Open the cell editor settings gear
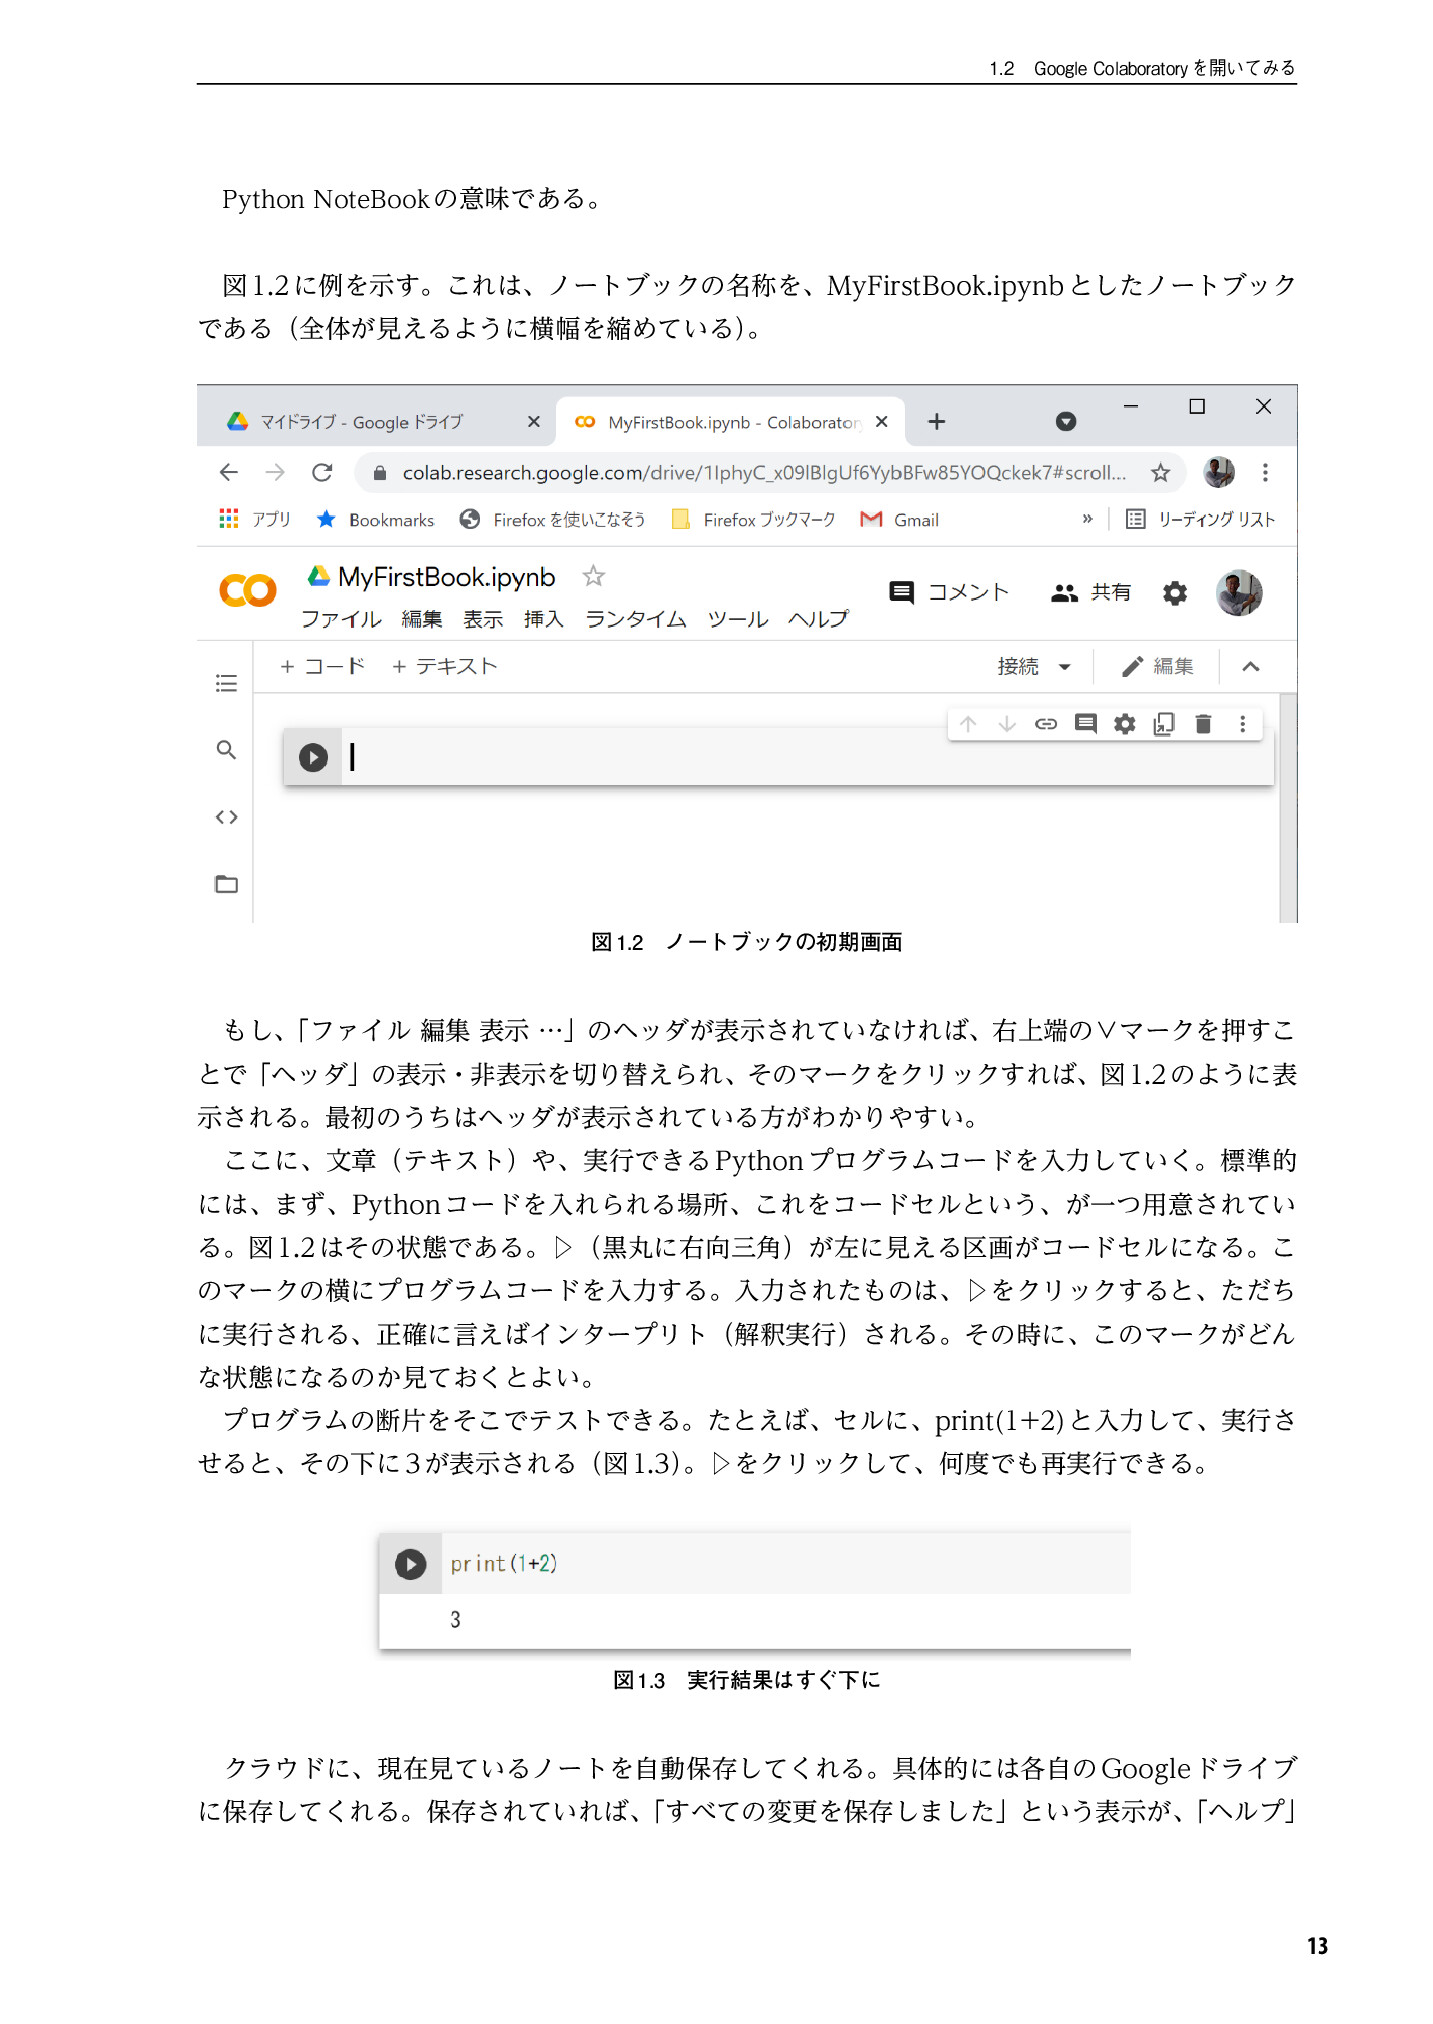 point(1125,724)
